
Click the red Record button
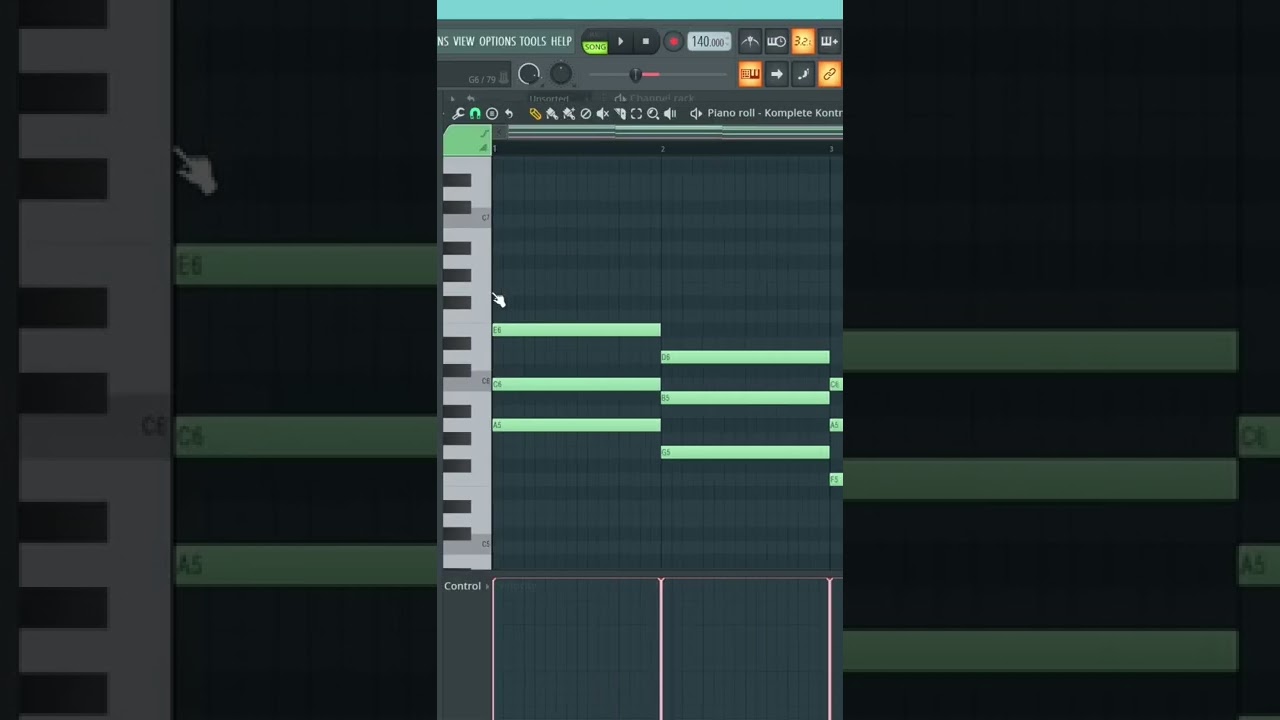click(673, 42)
